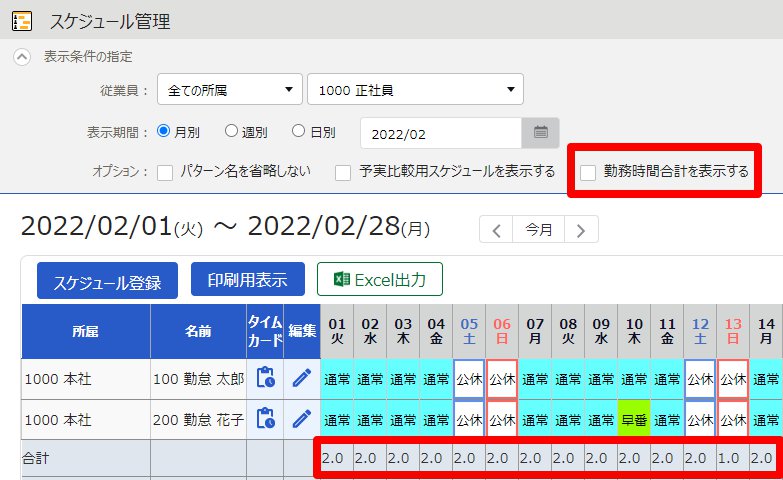Viewport: 783px width, 480px height.
Task: Click the 2022/02 date input field
Action: point(441,133)
